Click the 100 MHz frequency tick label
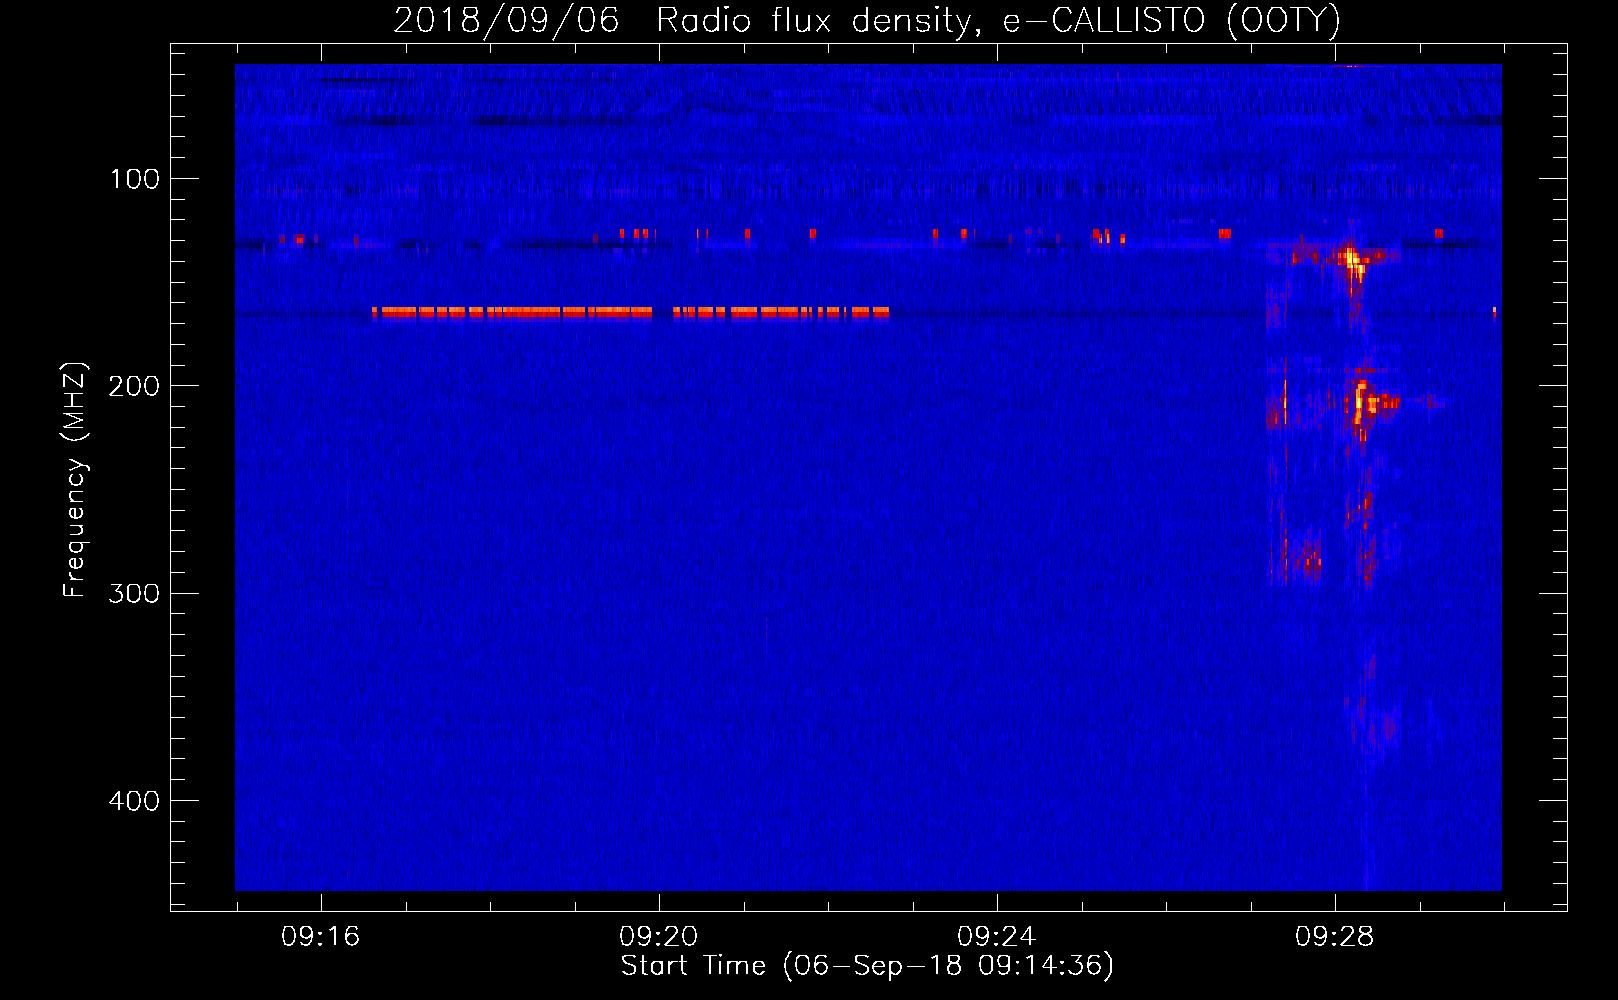 (135, 179)
